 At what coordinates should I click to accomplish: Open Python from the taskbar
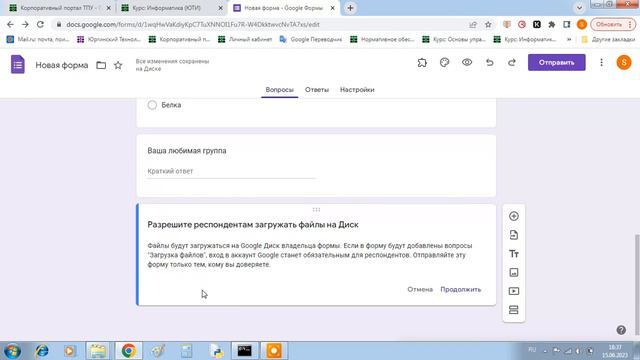[x=216, y=351]
